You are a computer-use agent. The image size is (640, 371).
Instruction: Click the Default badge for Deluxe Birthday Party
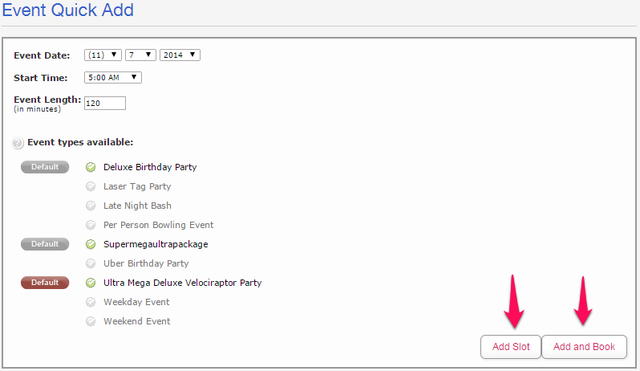click(x=45, y=167)
